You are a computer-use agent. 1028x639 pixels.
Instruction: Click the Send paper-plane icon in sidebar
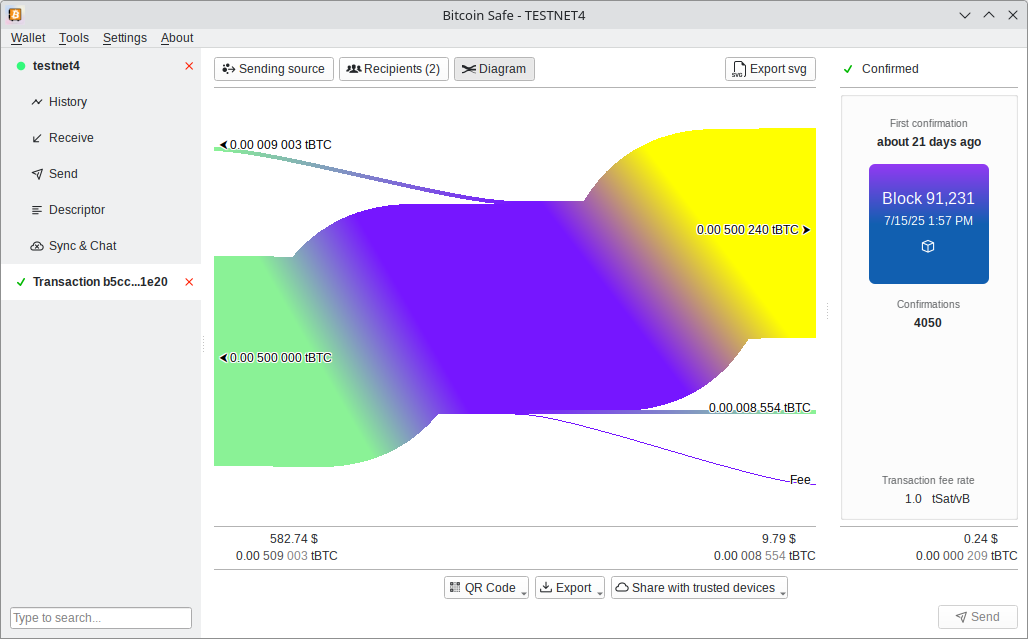tap(37, 174)
